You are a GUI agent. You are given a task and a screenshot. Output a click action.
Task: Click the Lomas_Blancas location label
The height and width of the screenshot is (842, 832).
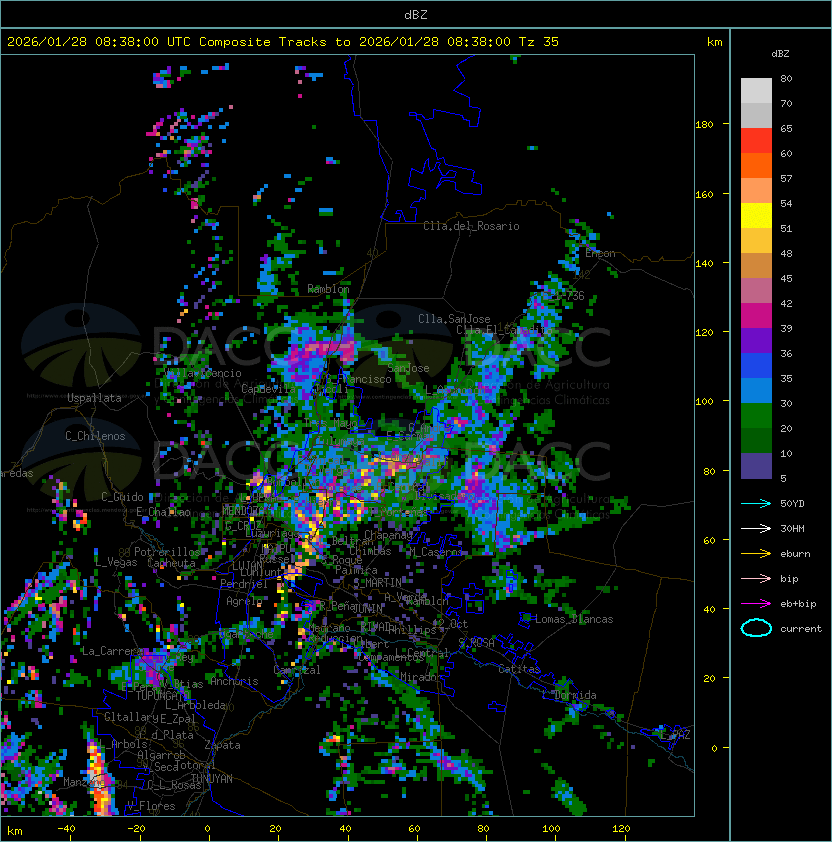coord(574,619)
